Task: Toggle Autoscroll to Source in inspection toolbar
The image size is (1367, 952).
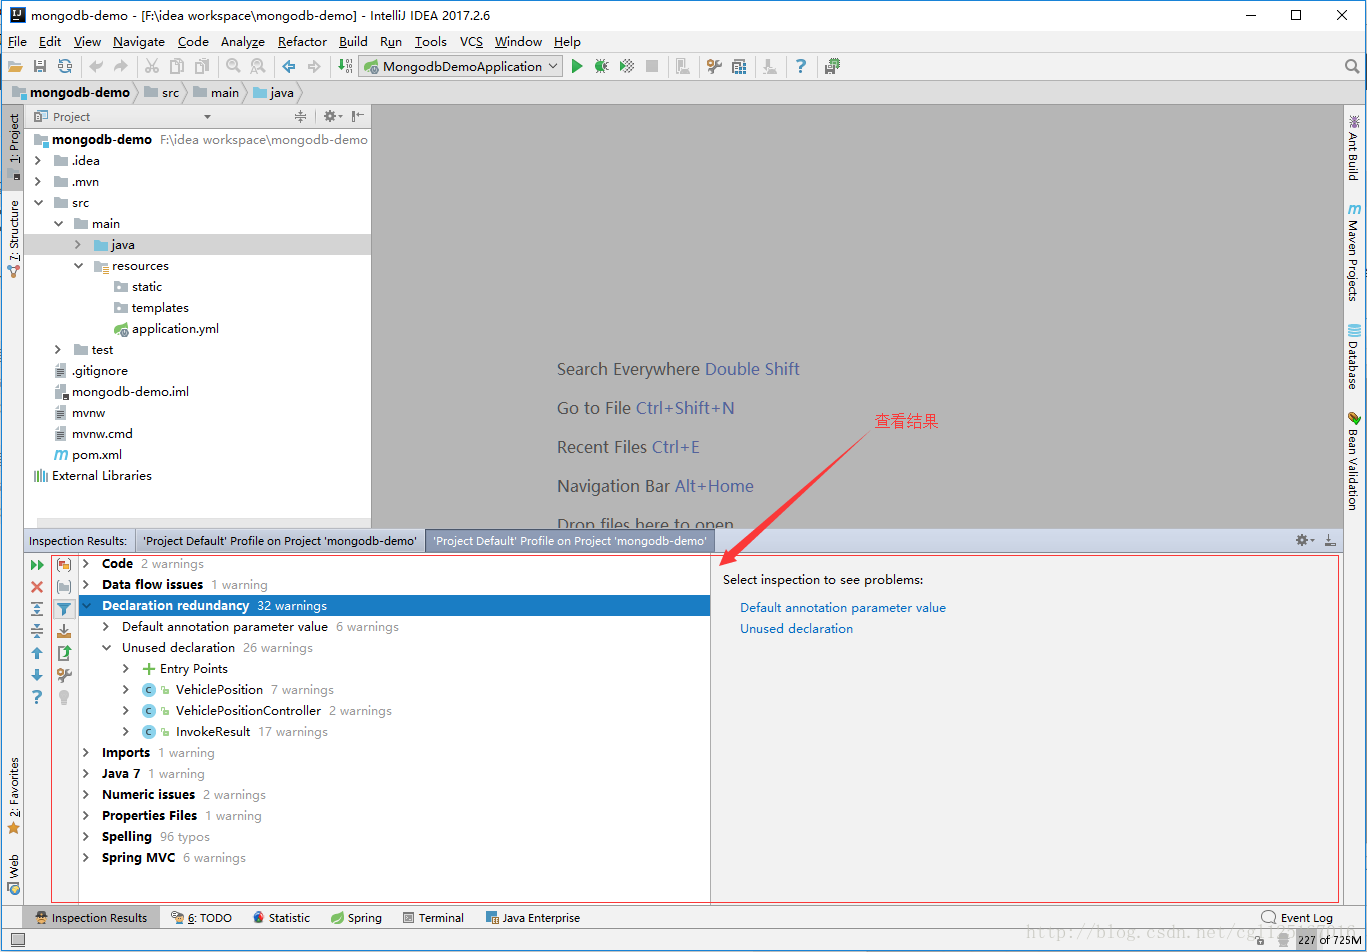Action: (64, 631)
